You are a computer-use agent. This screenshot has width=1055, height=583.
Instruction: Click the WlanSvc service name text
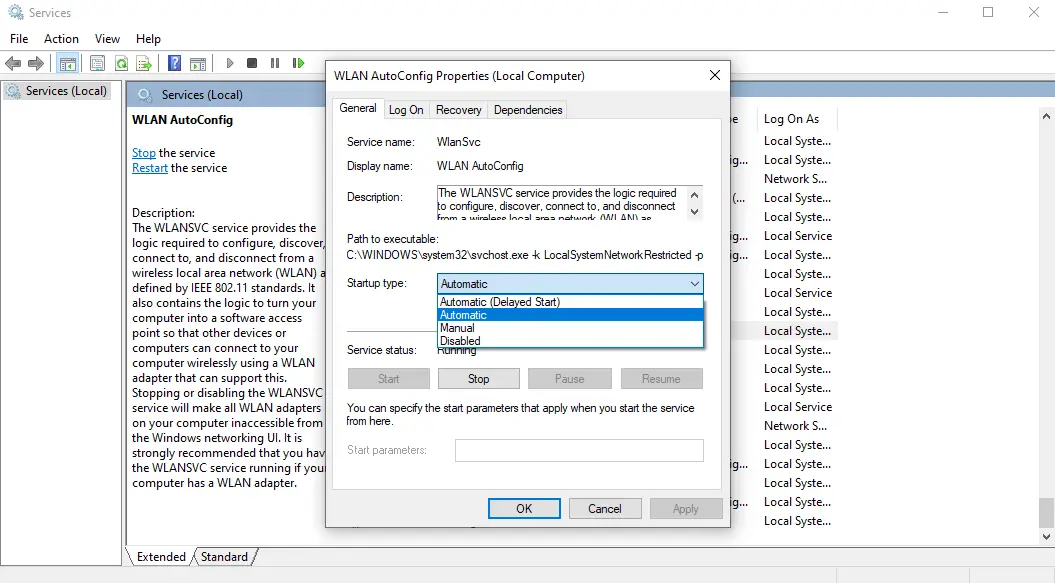pyautogui.click(x=458, y=142)
